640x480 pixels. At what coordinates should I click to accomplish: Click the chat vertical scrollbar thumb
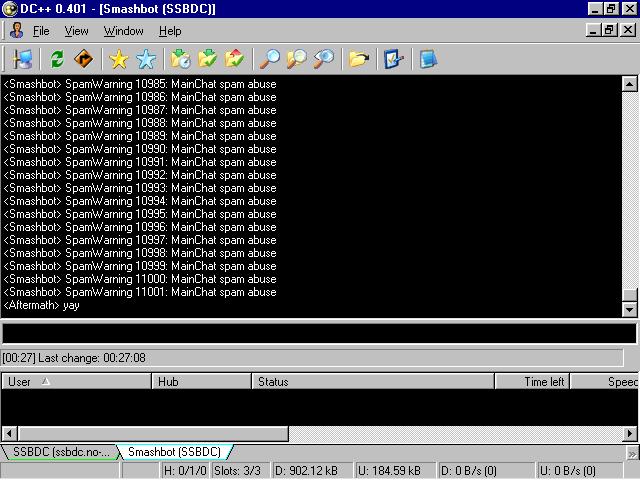pyautogui.click(x=629, y=295)
